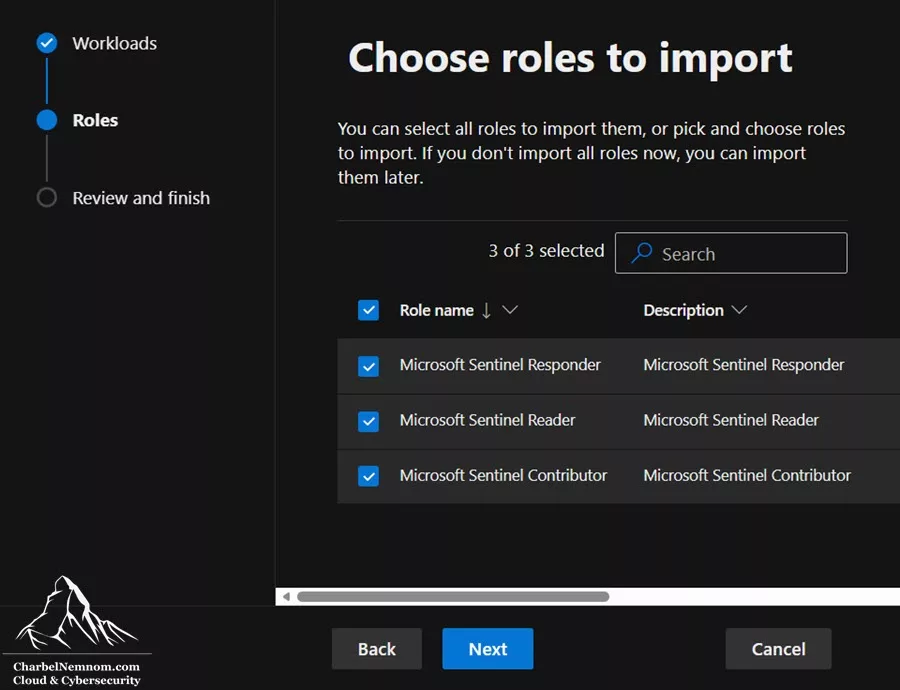900x690 pixels.
Task: Click the horizontal scrollbar thumb
Action: [453, 596]
